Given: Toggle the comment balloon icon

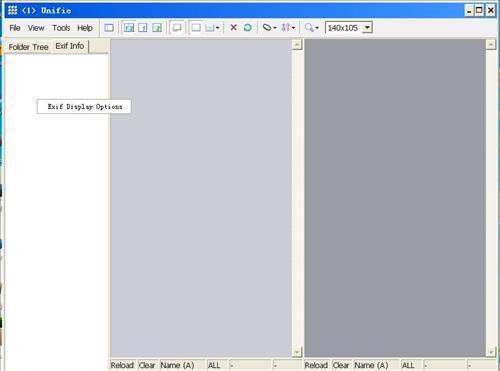Looking at the screenshot, I should [x=177, y=28].
